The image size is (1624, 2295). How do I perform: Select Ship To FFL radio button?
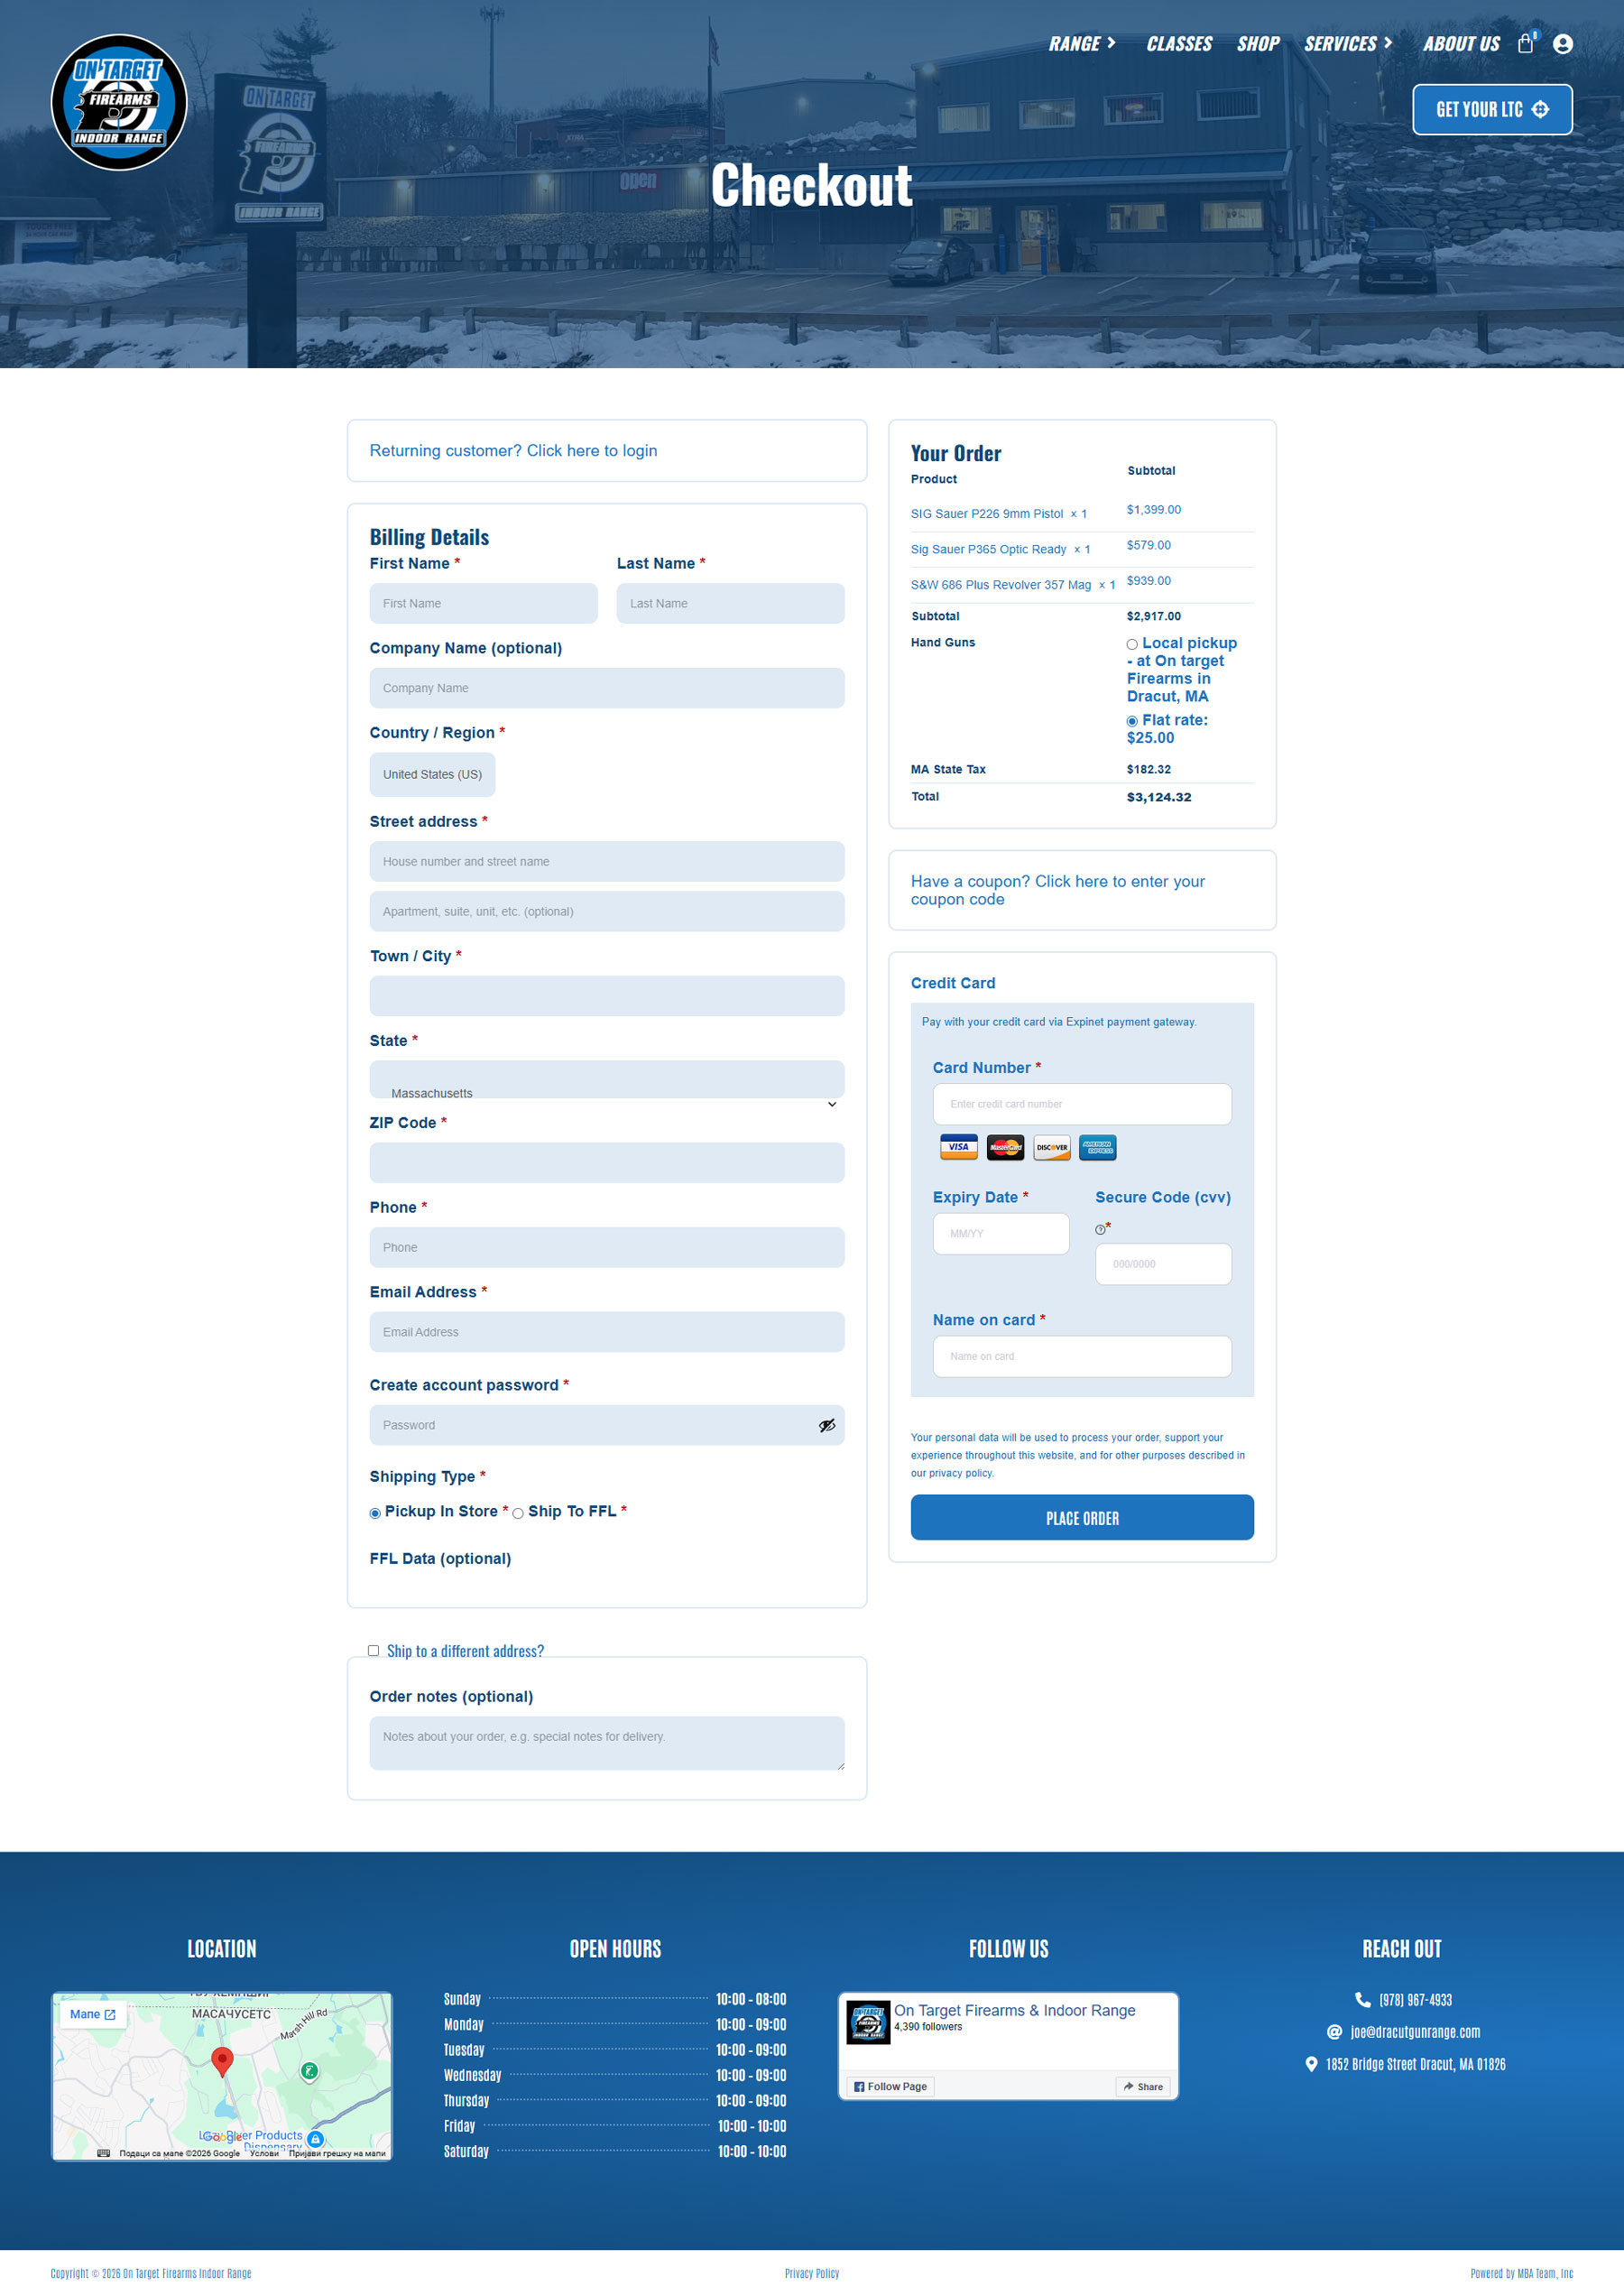(x=518, y=1513)
